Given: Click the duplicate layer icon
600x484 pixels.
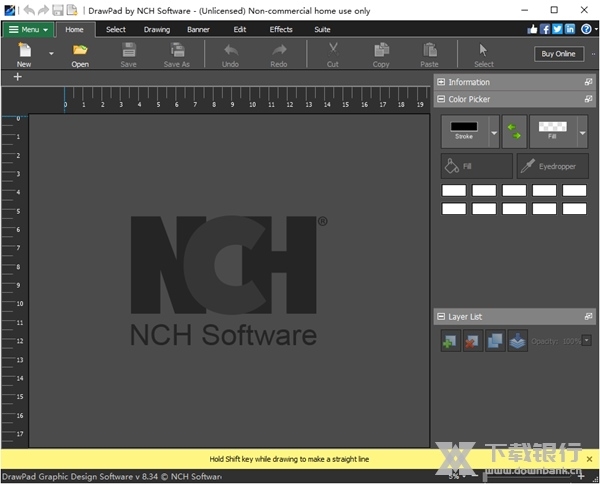Looking at the screenshot, I should pyautogui.click(x=495, y=341).
